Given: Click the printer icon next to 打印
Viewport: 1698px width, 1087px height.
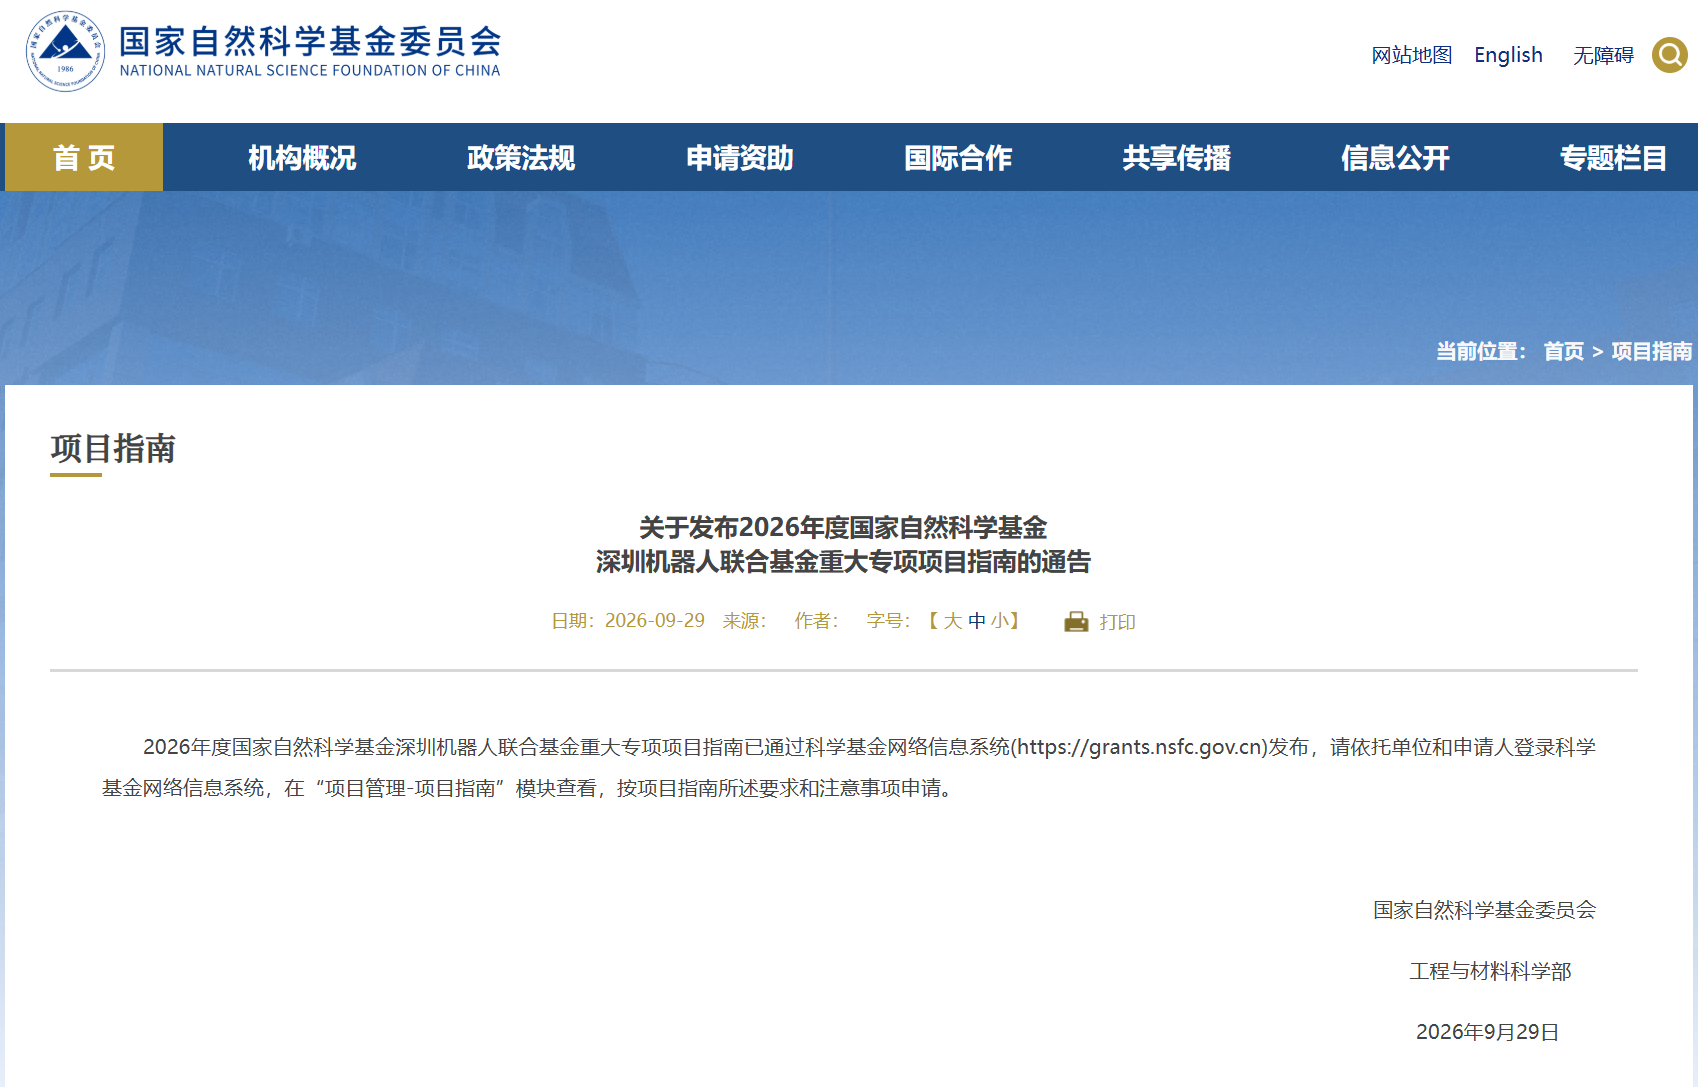Looking at the screenshot, I should point(1076,622).
